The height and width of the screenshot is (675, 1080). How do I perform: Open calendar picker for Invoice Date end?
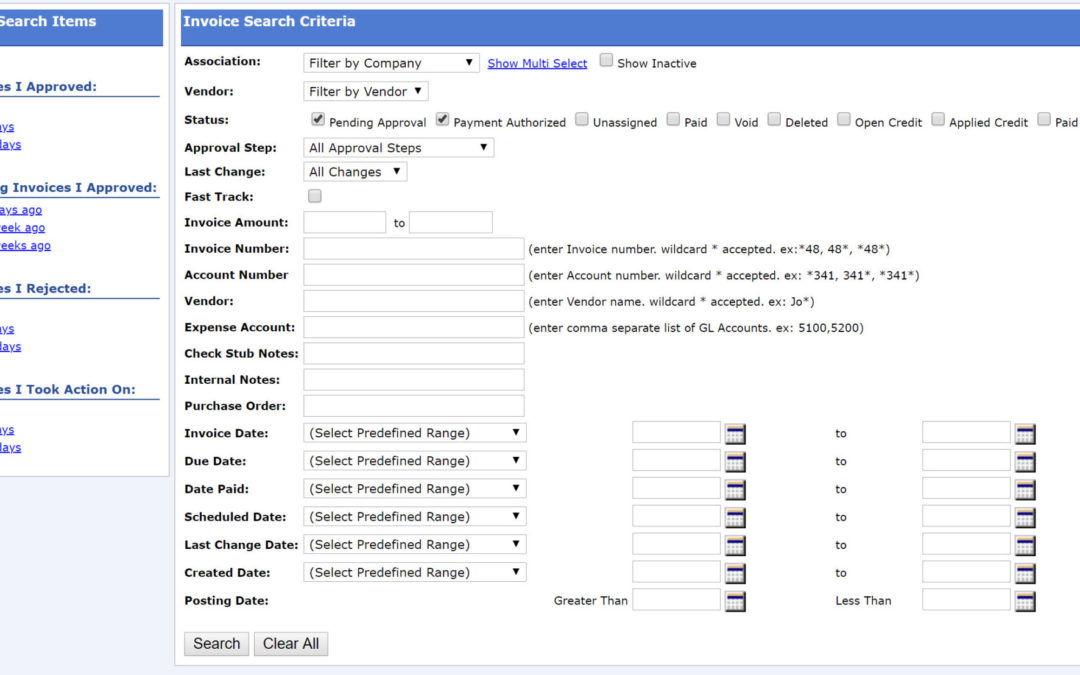(x=1025, y=434)
